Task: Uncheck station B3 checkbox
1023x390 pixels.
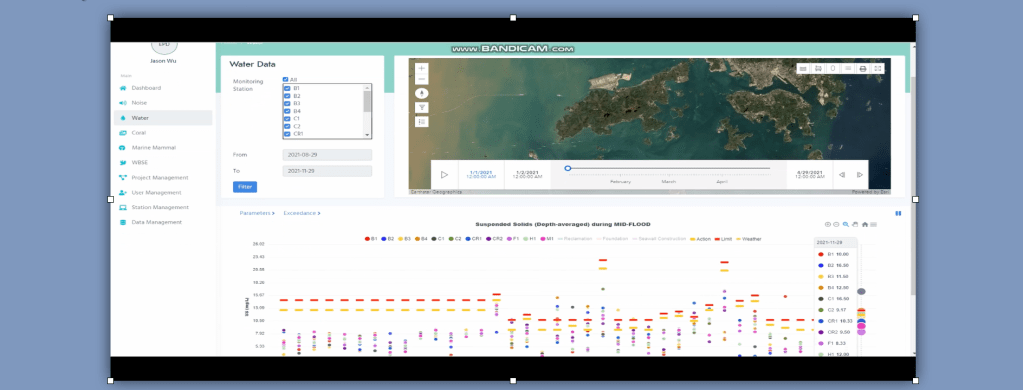Action: click(288, 104)
